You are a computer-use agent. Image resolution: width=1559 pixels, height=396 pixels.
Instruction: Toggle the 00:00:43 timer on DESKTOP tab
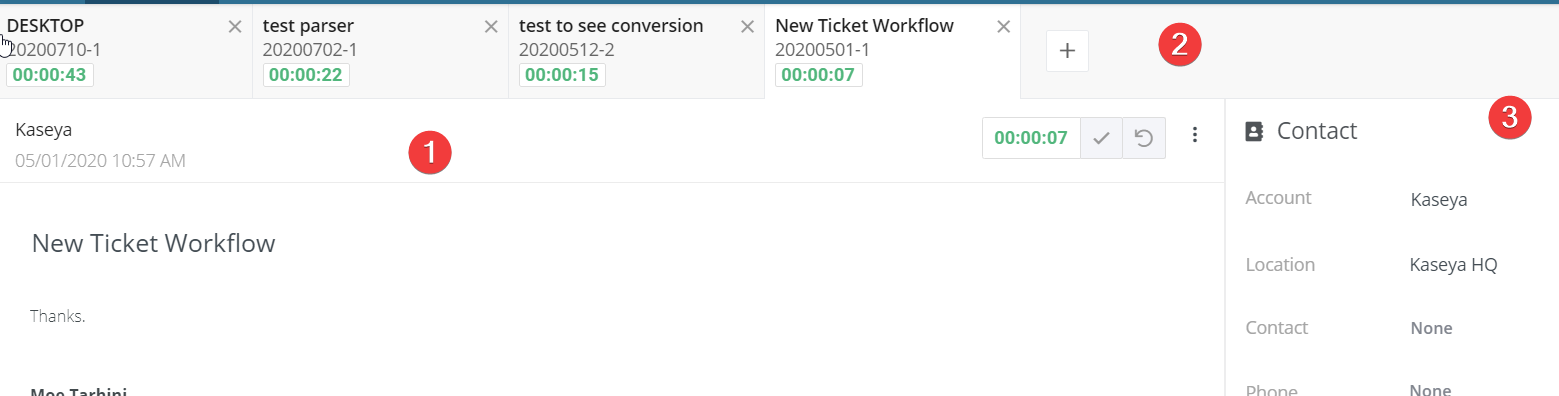coord(50,75)
